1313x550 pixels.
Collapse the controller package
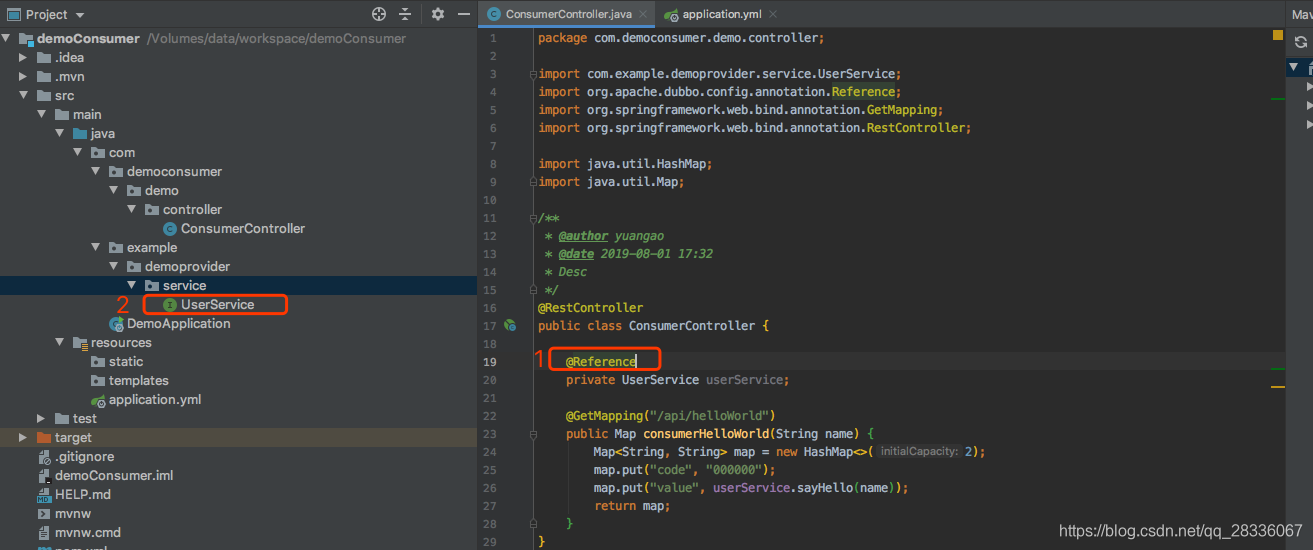pyautogui.click(x=131, y=210)
